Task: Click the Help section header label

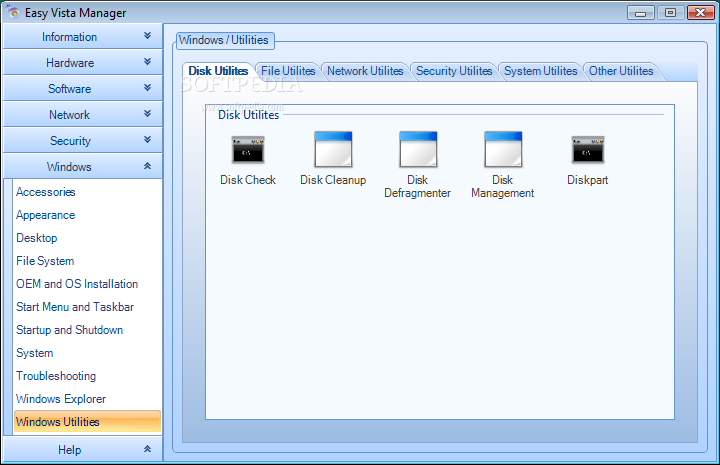Action: pyautogui.click(x=69, y=450)
